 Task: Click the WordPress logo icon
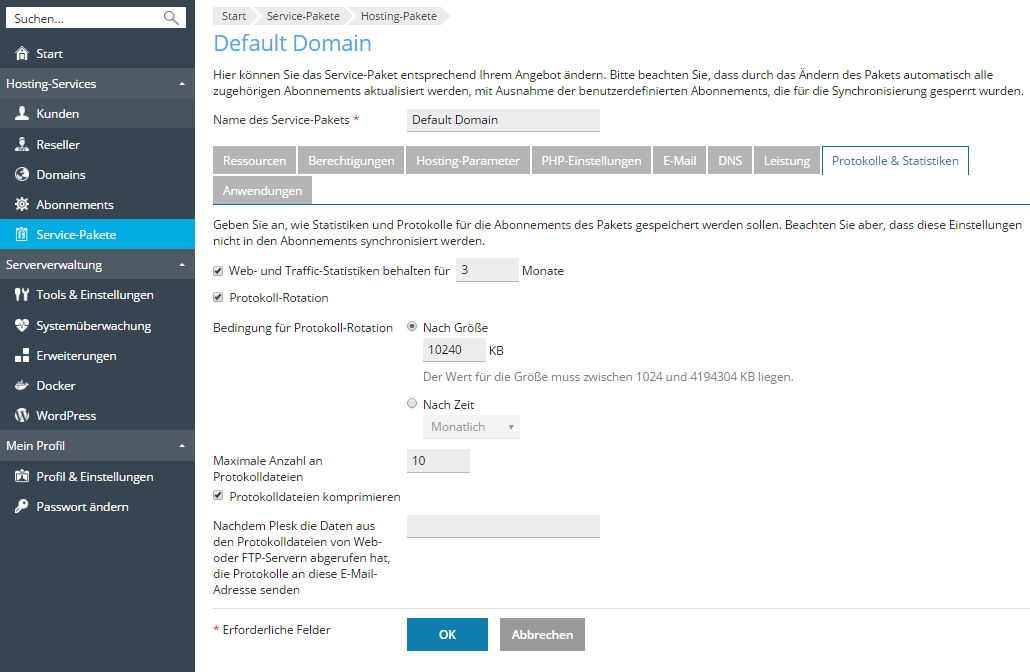click(x=22, y=416)
